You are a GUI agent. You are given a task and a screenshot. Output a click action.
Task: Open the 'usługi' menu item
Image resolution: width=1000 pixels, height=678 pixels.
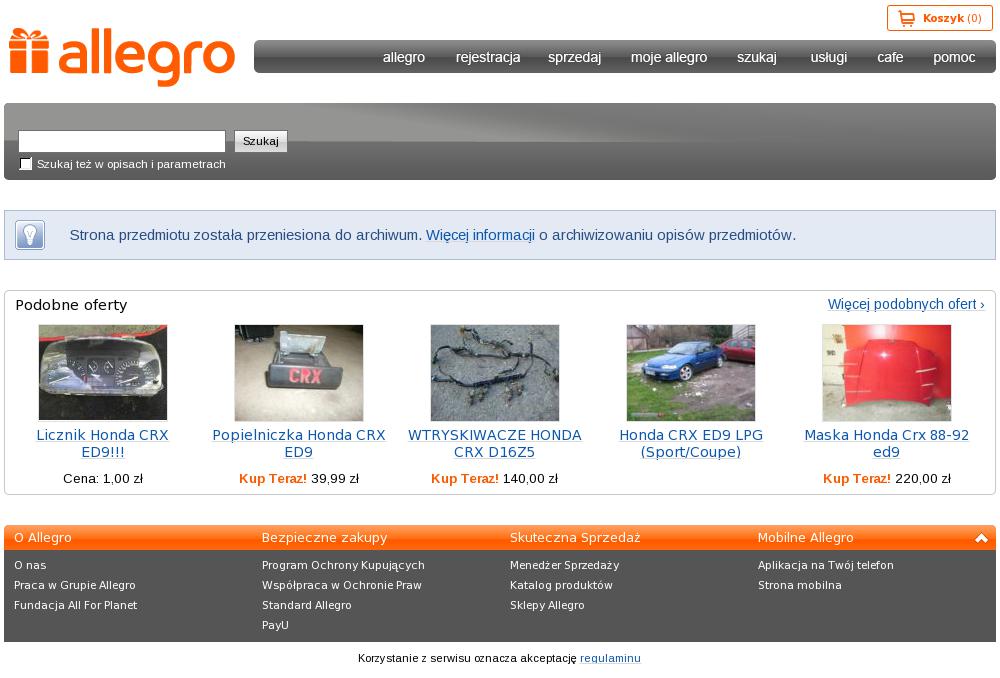828,57
